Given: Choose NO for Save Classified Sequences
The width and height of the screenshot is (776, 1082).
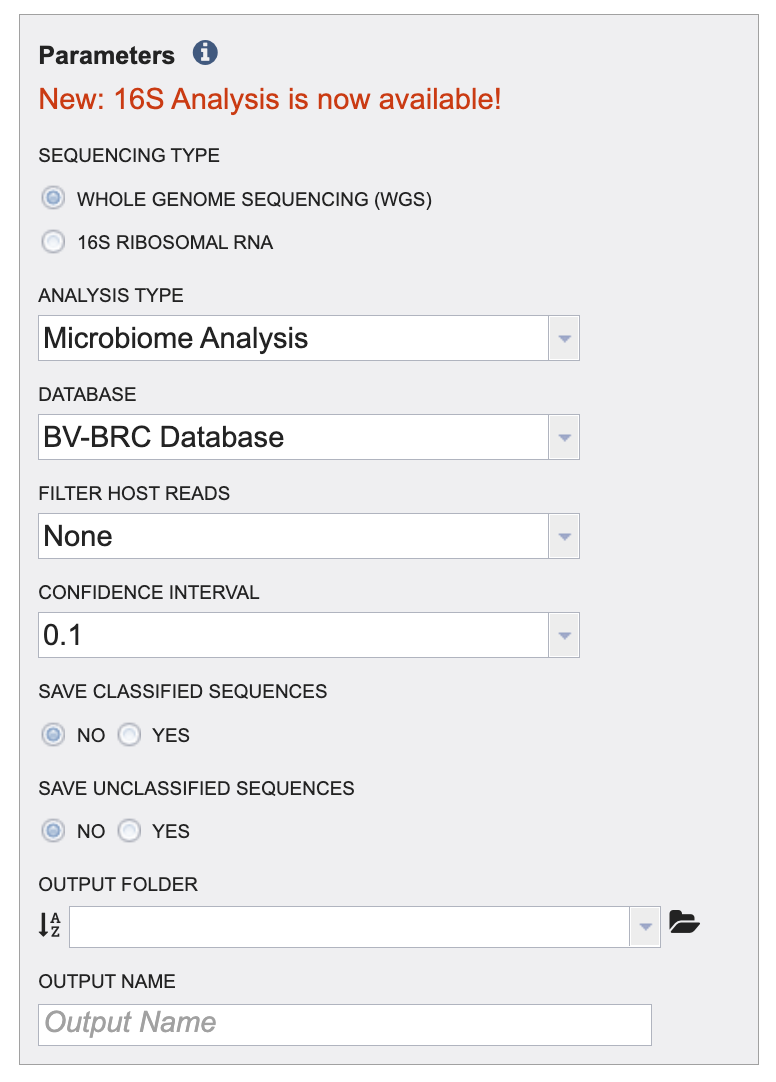Looking at the screenshot, I should [53, 734].
